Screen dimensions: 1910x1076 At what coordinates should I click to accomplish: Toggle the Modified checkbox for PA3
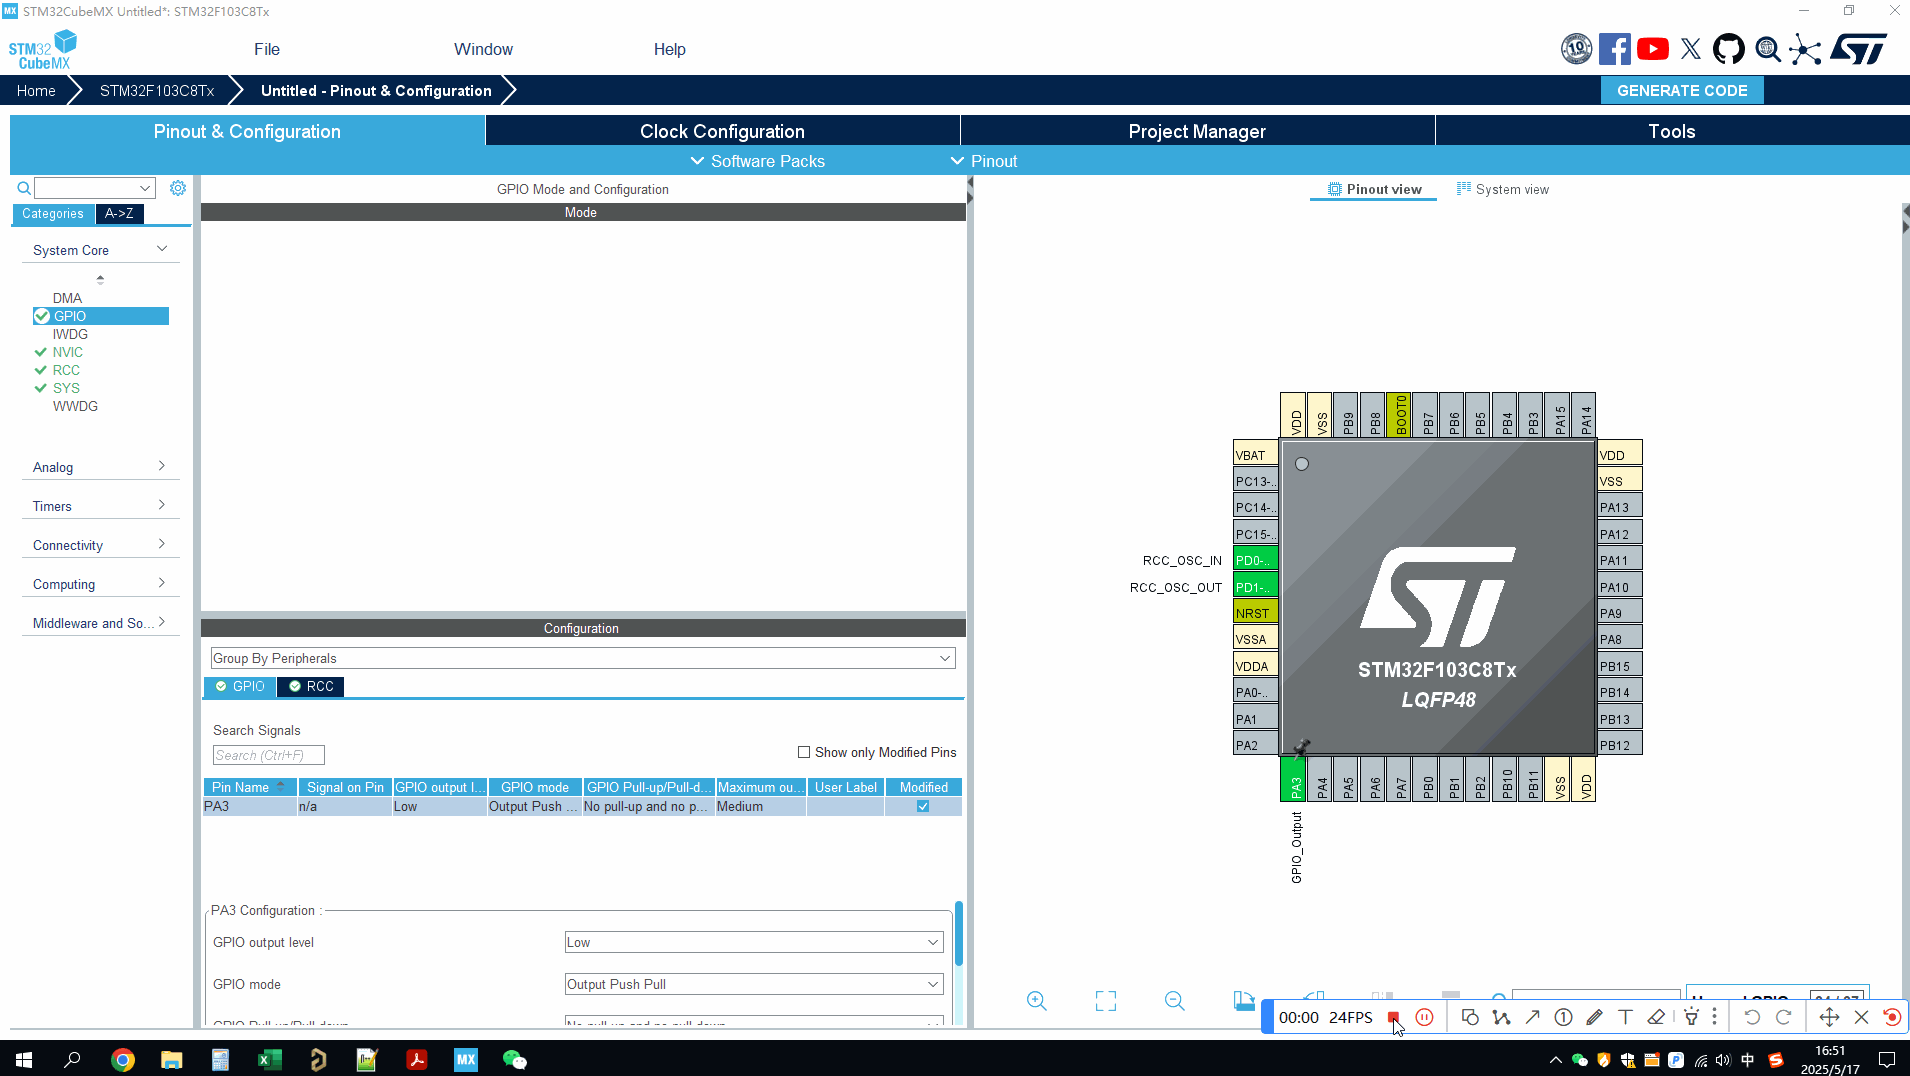click(923, 806)
